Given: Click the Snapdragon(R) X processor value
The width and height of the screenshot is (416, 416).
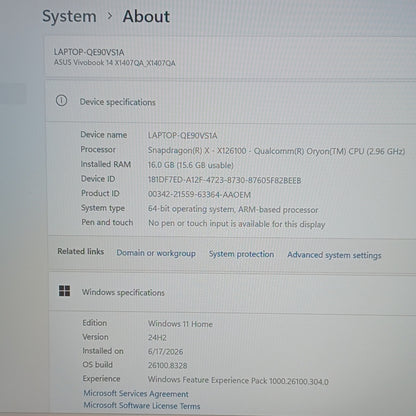Looking at the screenshot, I should pyautogui.click(x=276, y=151).
